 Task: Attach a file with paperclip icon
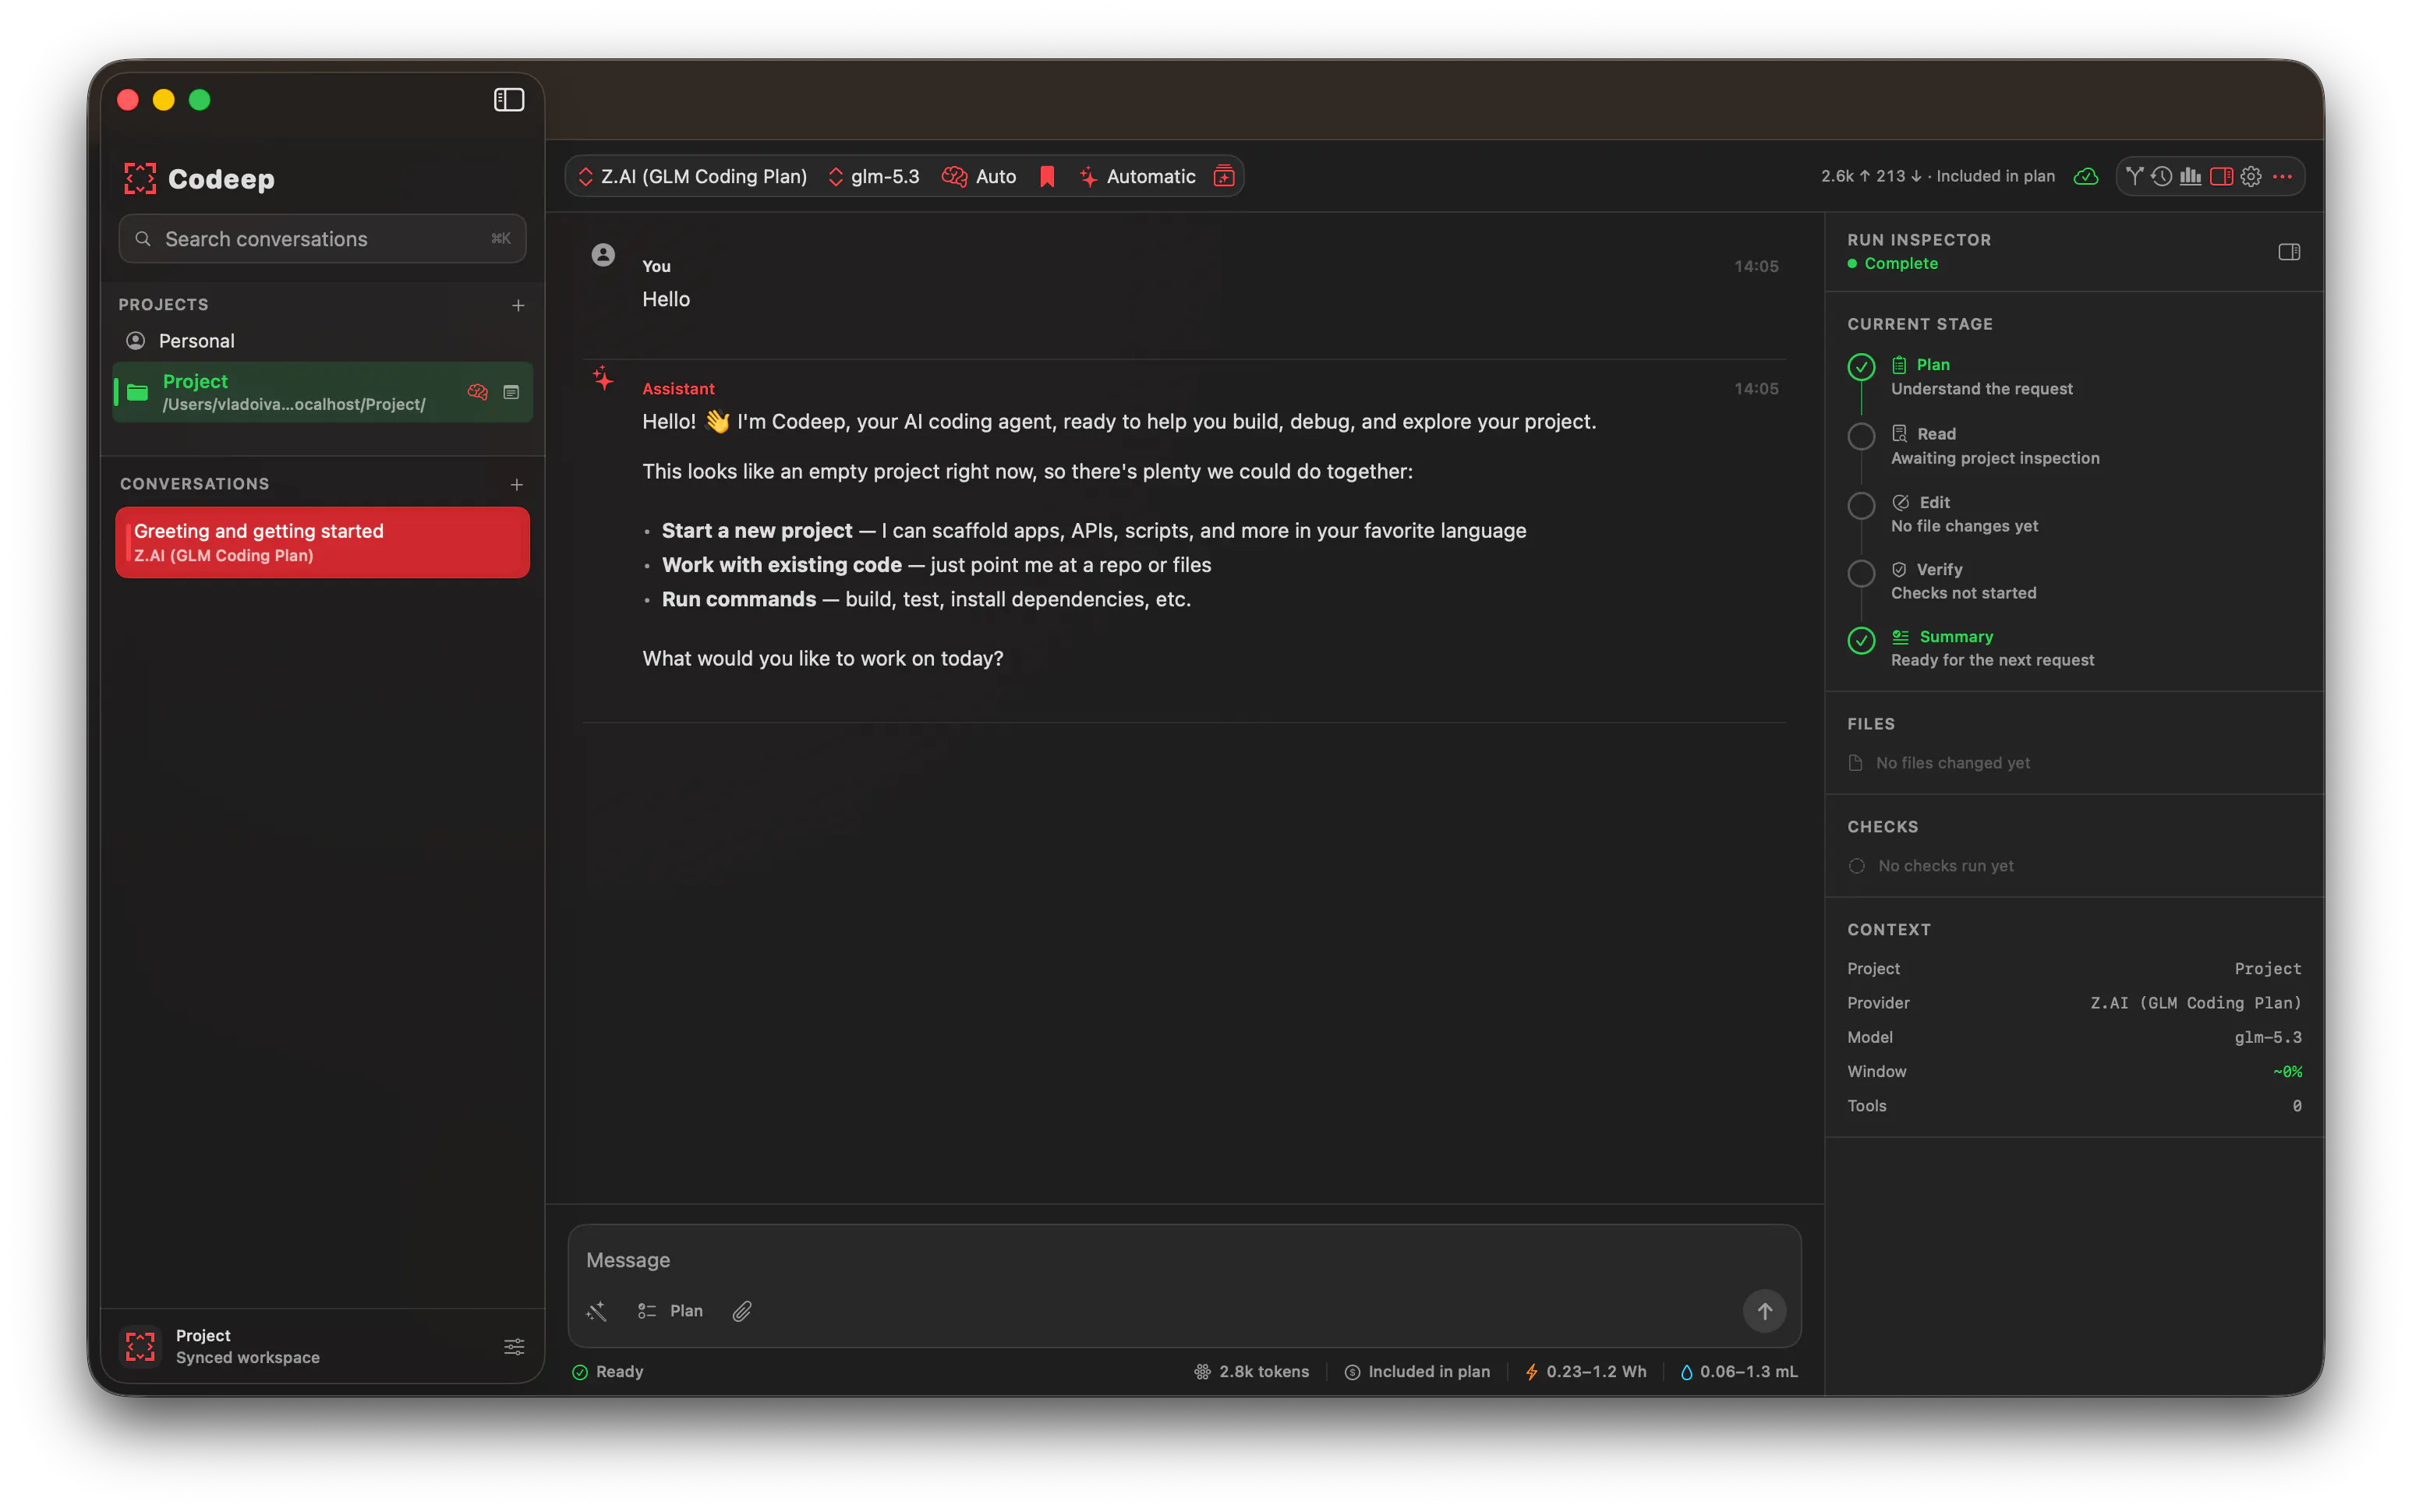pyautogui.click(x=742, y=1312)
